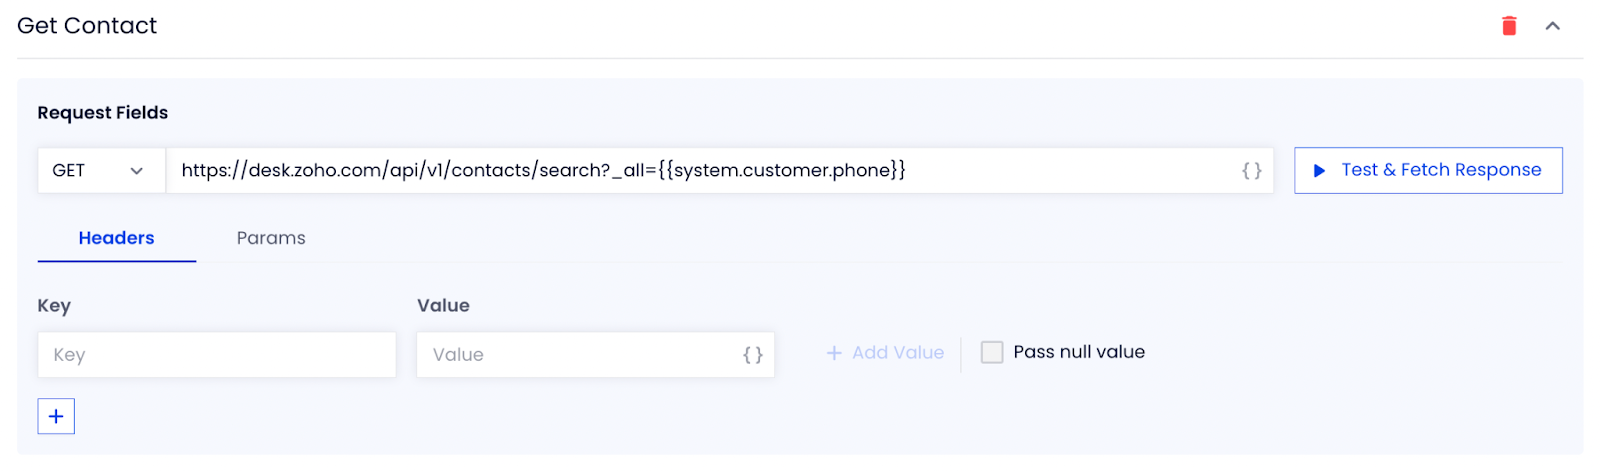1600x471 pixels.
Task: Focus the header Value input box
Action: click(595, 355)
